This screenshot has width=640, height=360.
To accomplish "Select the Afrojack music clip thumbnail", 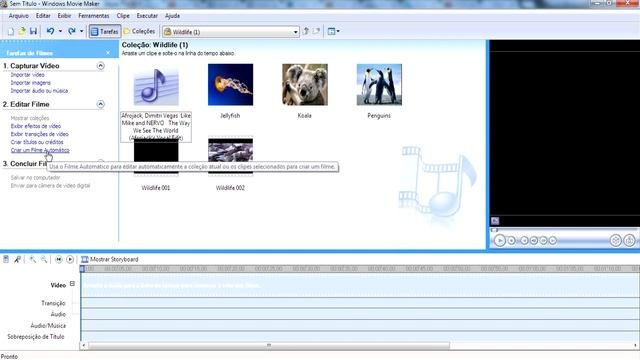I will click(156, 86).
